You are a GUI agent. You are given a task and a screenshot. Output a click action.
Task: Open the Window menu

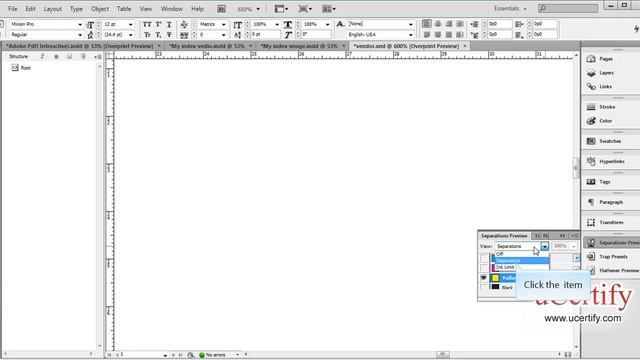(x=171, y=9)
